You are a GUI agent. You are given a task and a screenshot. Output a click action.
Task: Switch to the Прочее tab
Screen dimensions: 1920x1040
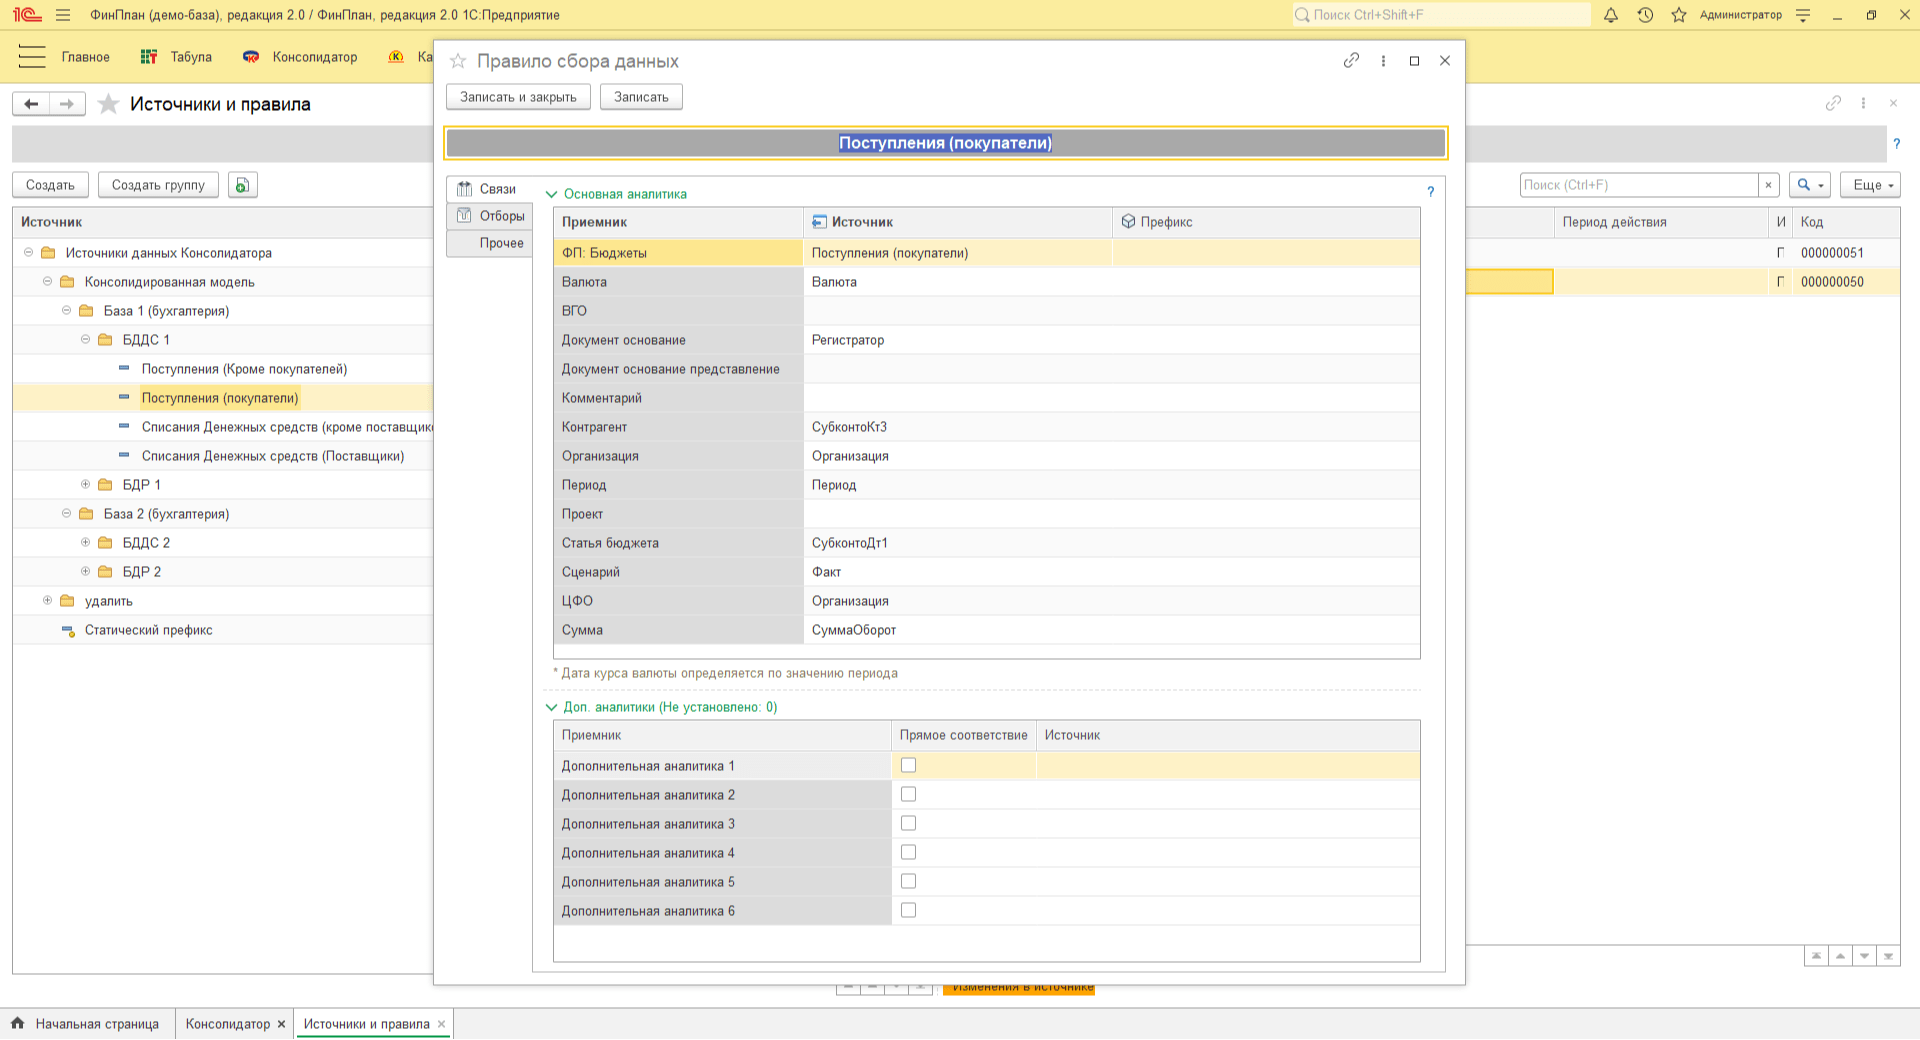coord(490,243)
